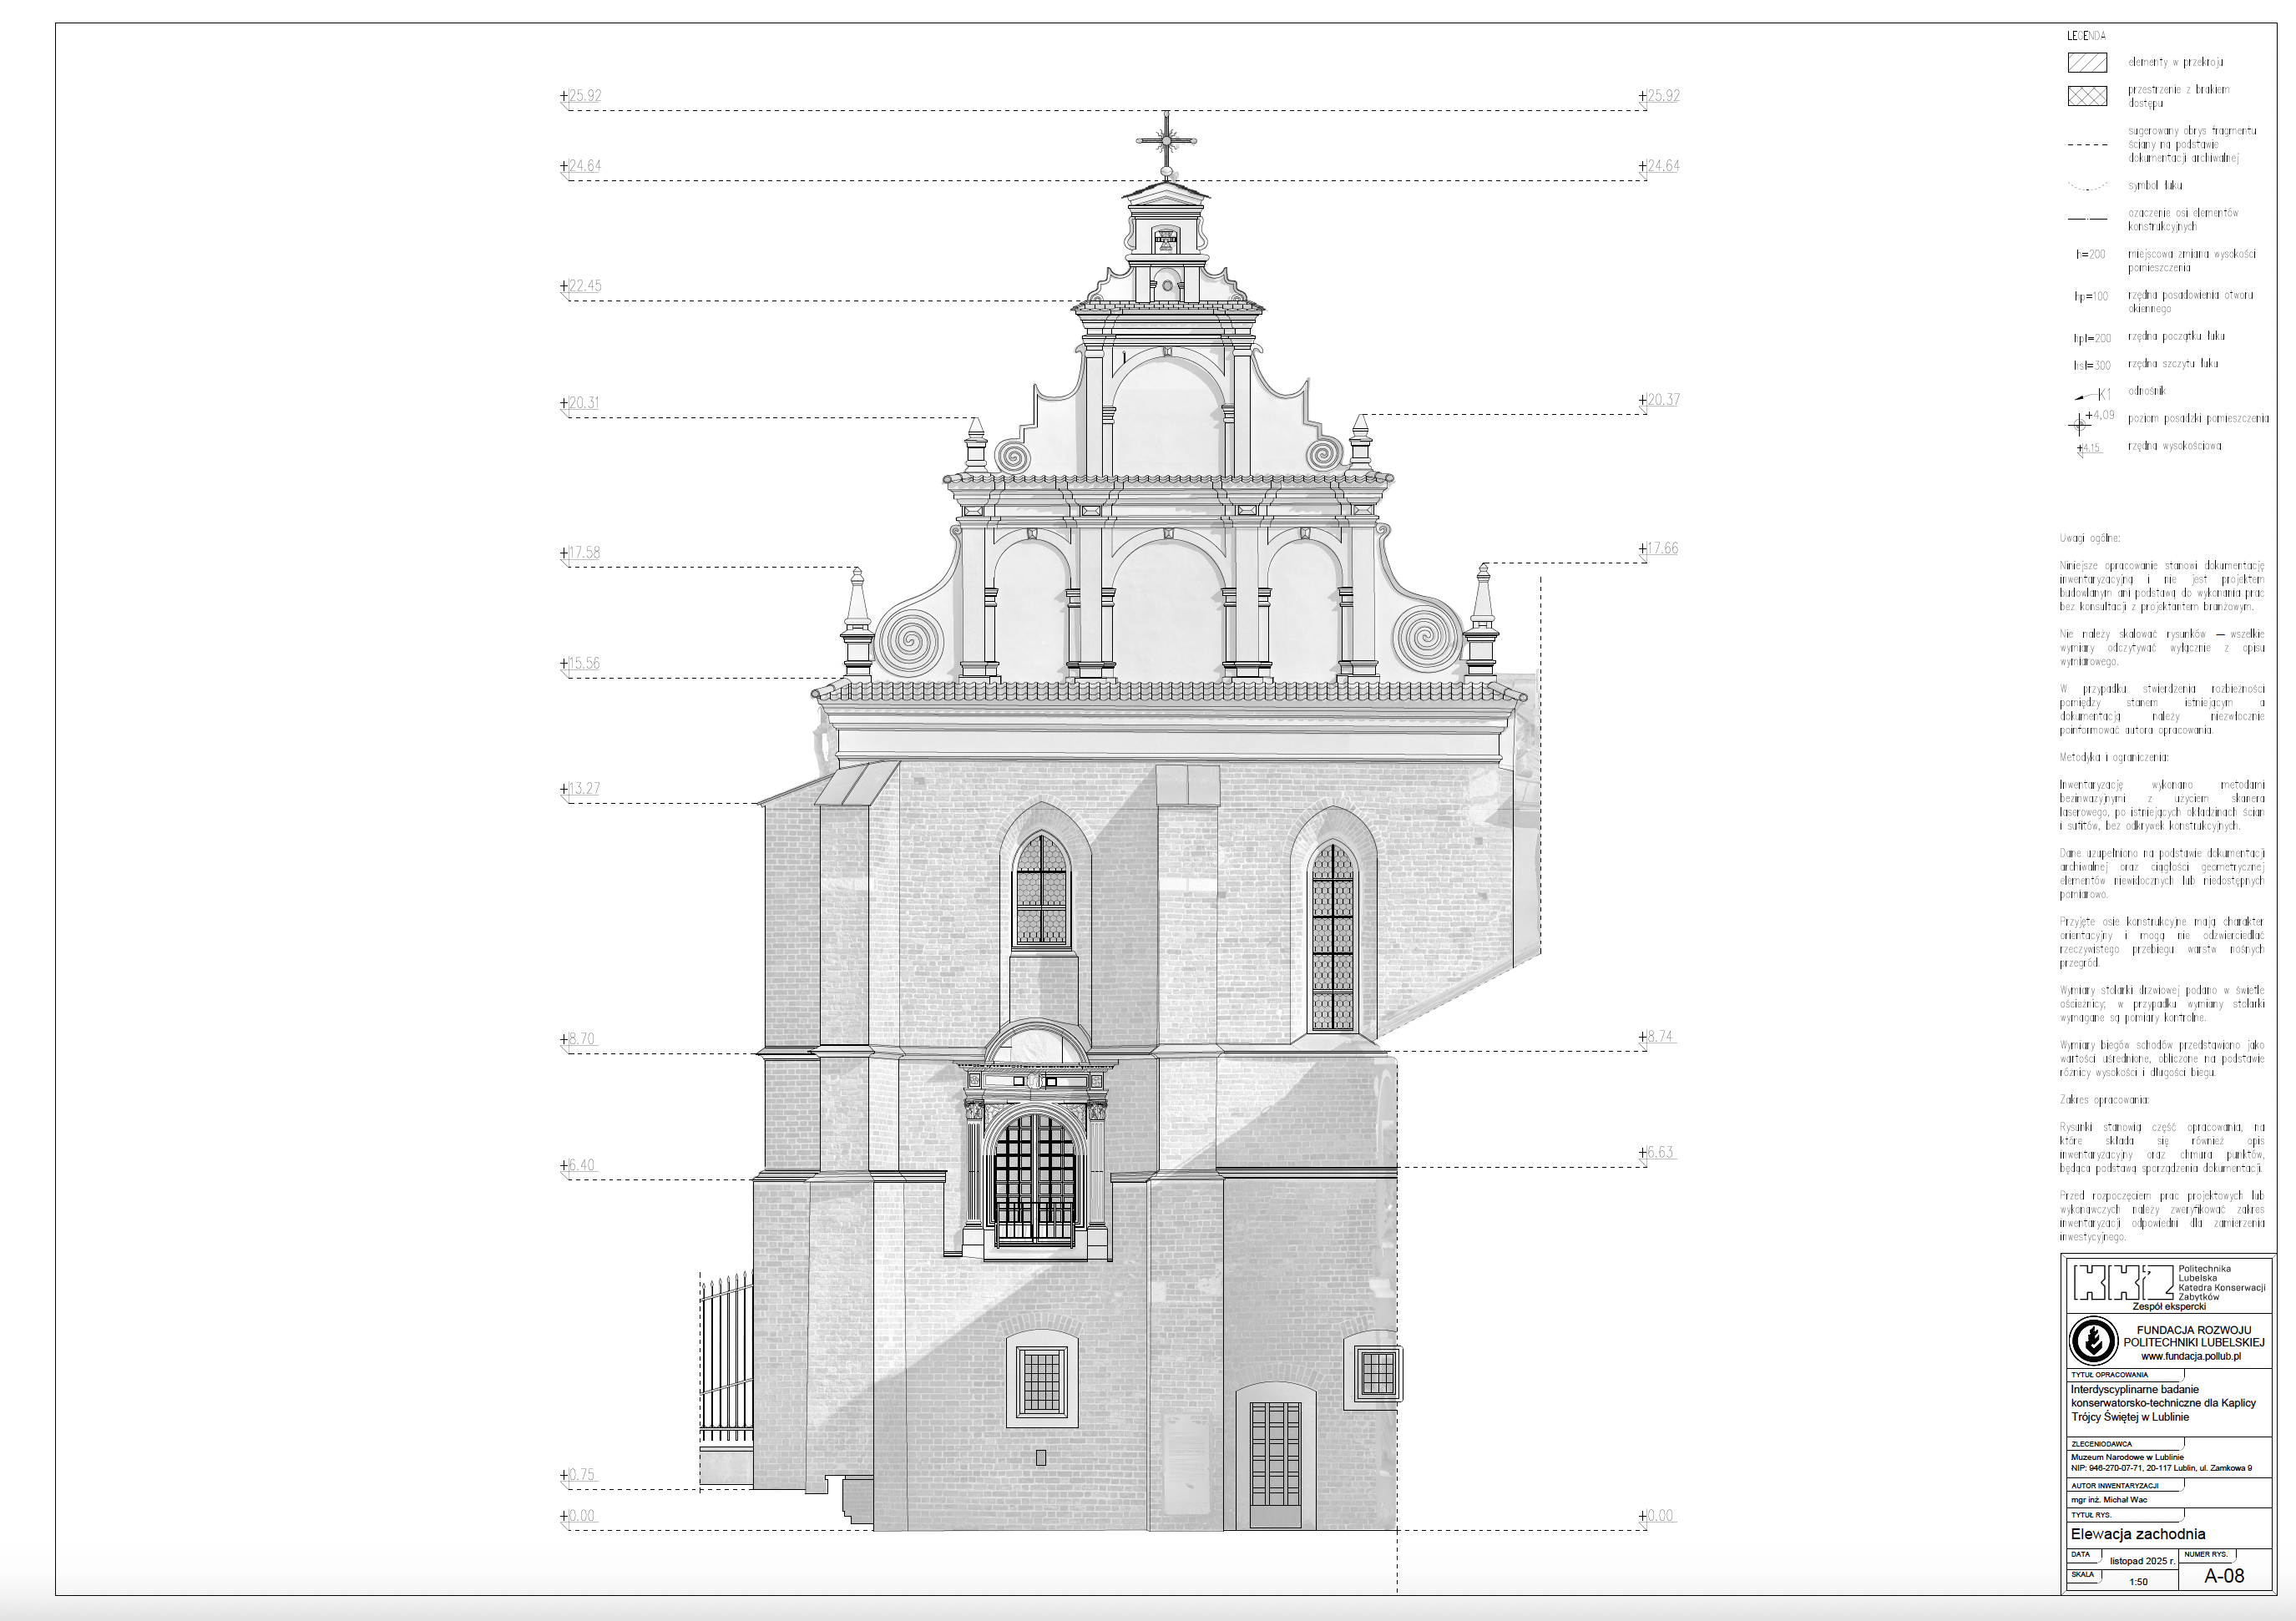Click the LEGENDA heading

point(2086,36)
